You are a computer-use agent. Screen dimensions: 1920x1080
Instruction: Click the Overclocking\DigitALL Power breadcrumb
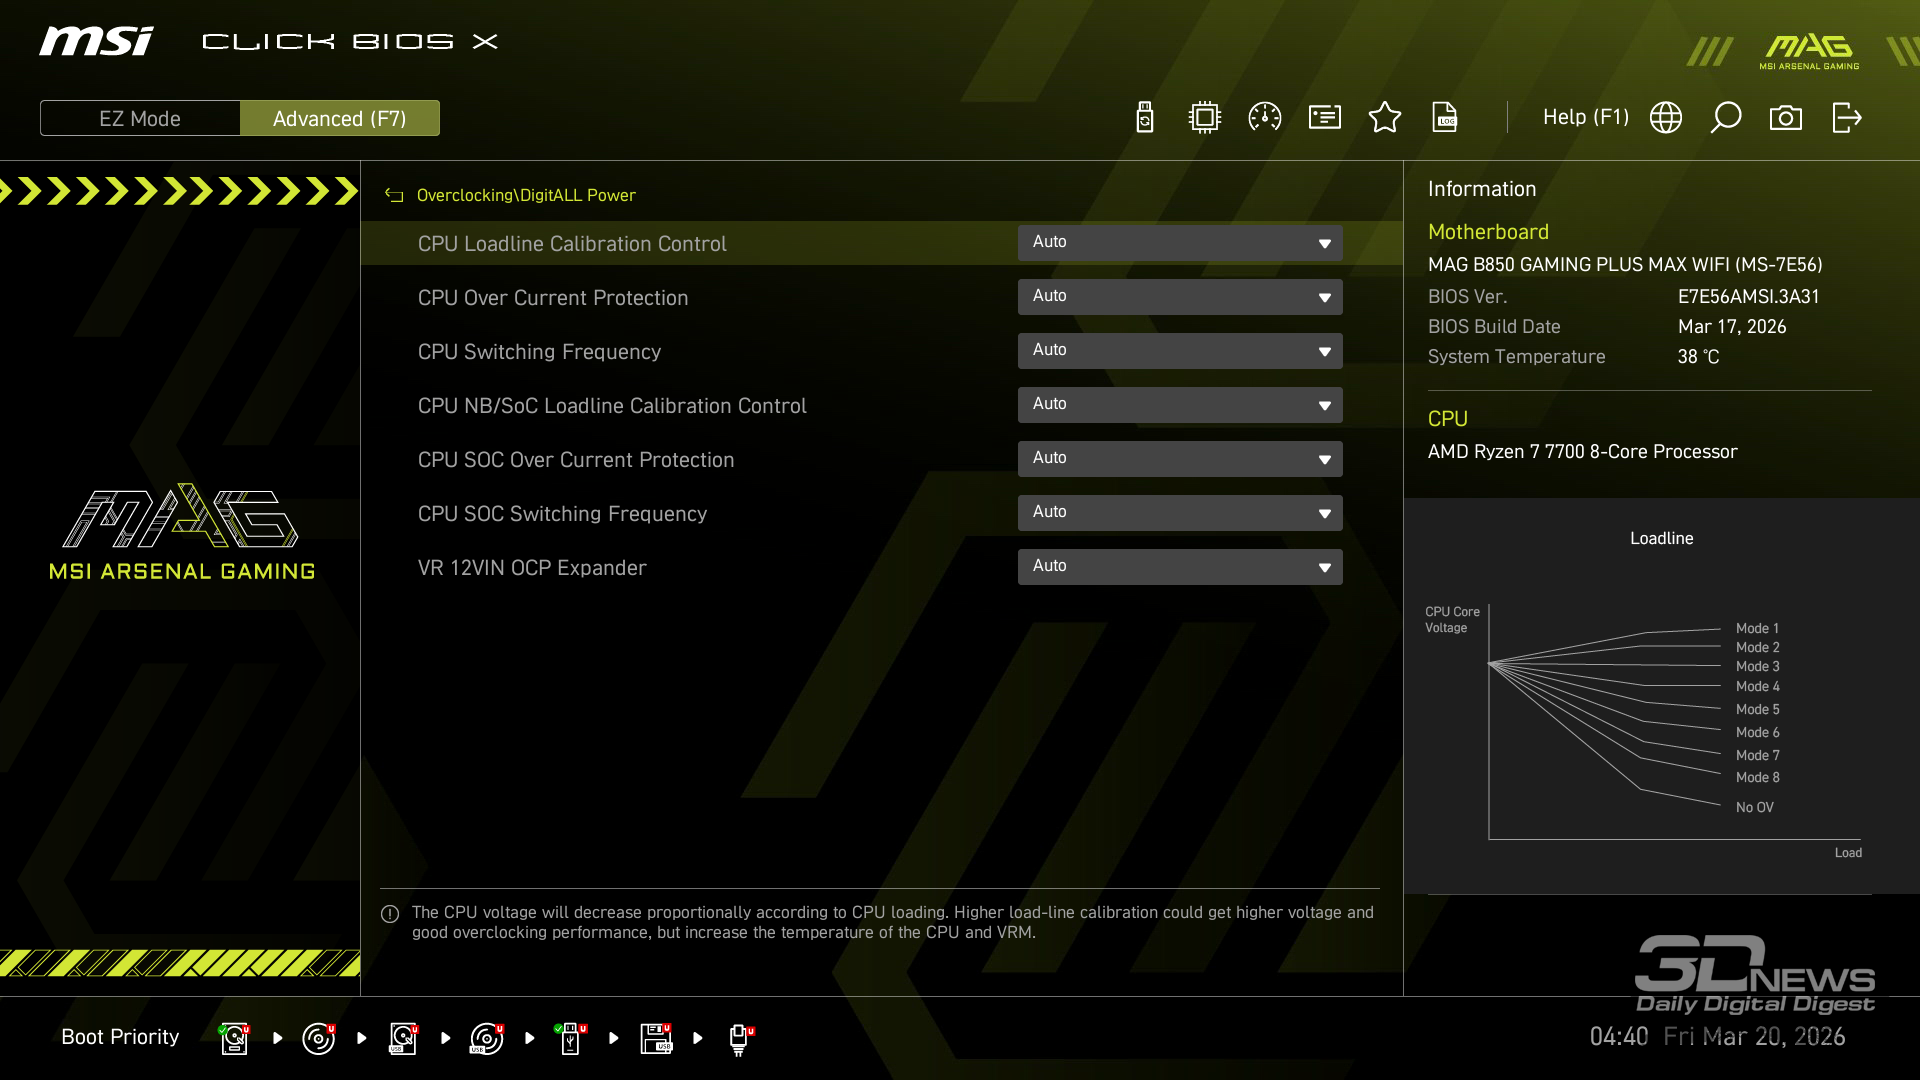pyautogui.click(x=526, y=195)
